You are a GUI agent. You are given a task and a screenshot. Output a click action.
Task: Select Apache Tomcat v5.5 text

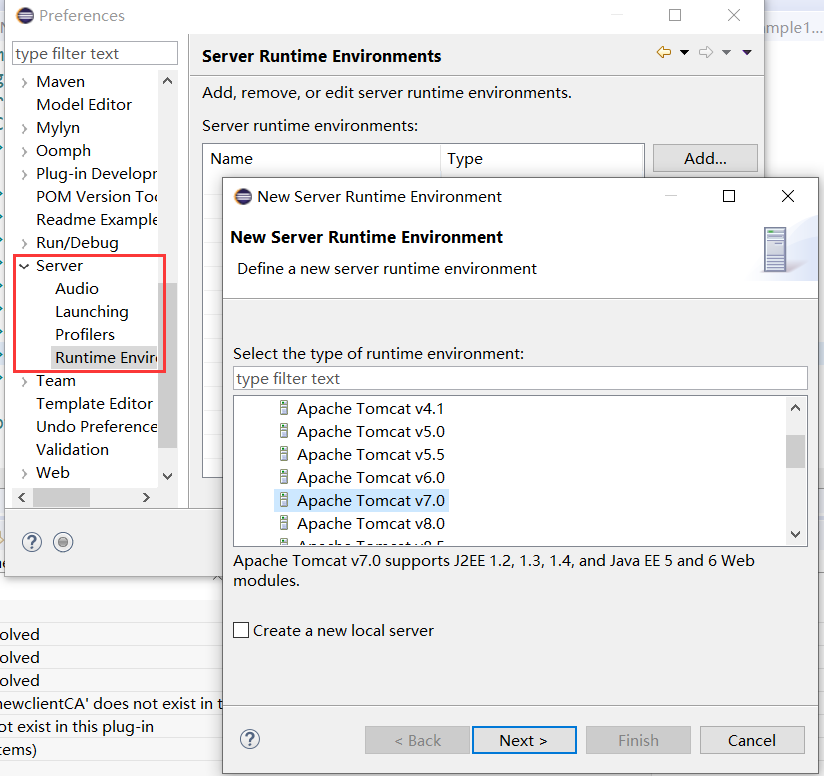pyautogui.click(x=371, y=454)
